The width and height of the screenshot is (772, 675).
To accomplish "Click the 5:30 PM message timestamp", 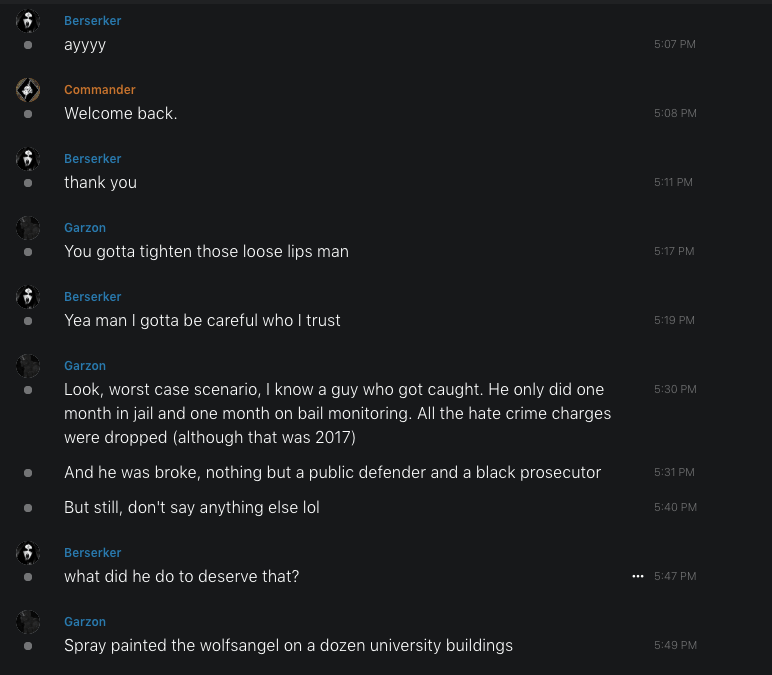I will click(674, 389).
